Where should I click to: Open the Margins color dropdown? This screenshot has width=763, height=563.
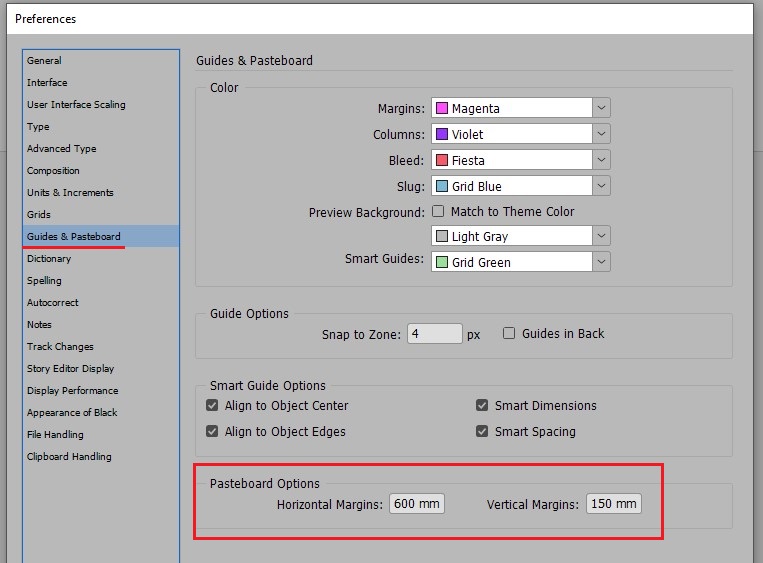[x=601, y=108]
